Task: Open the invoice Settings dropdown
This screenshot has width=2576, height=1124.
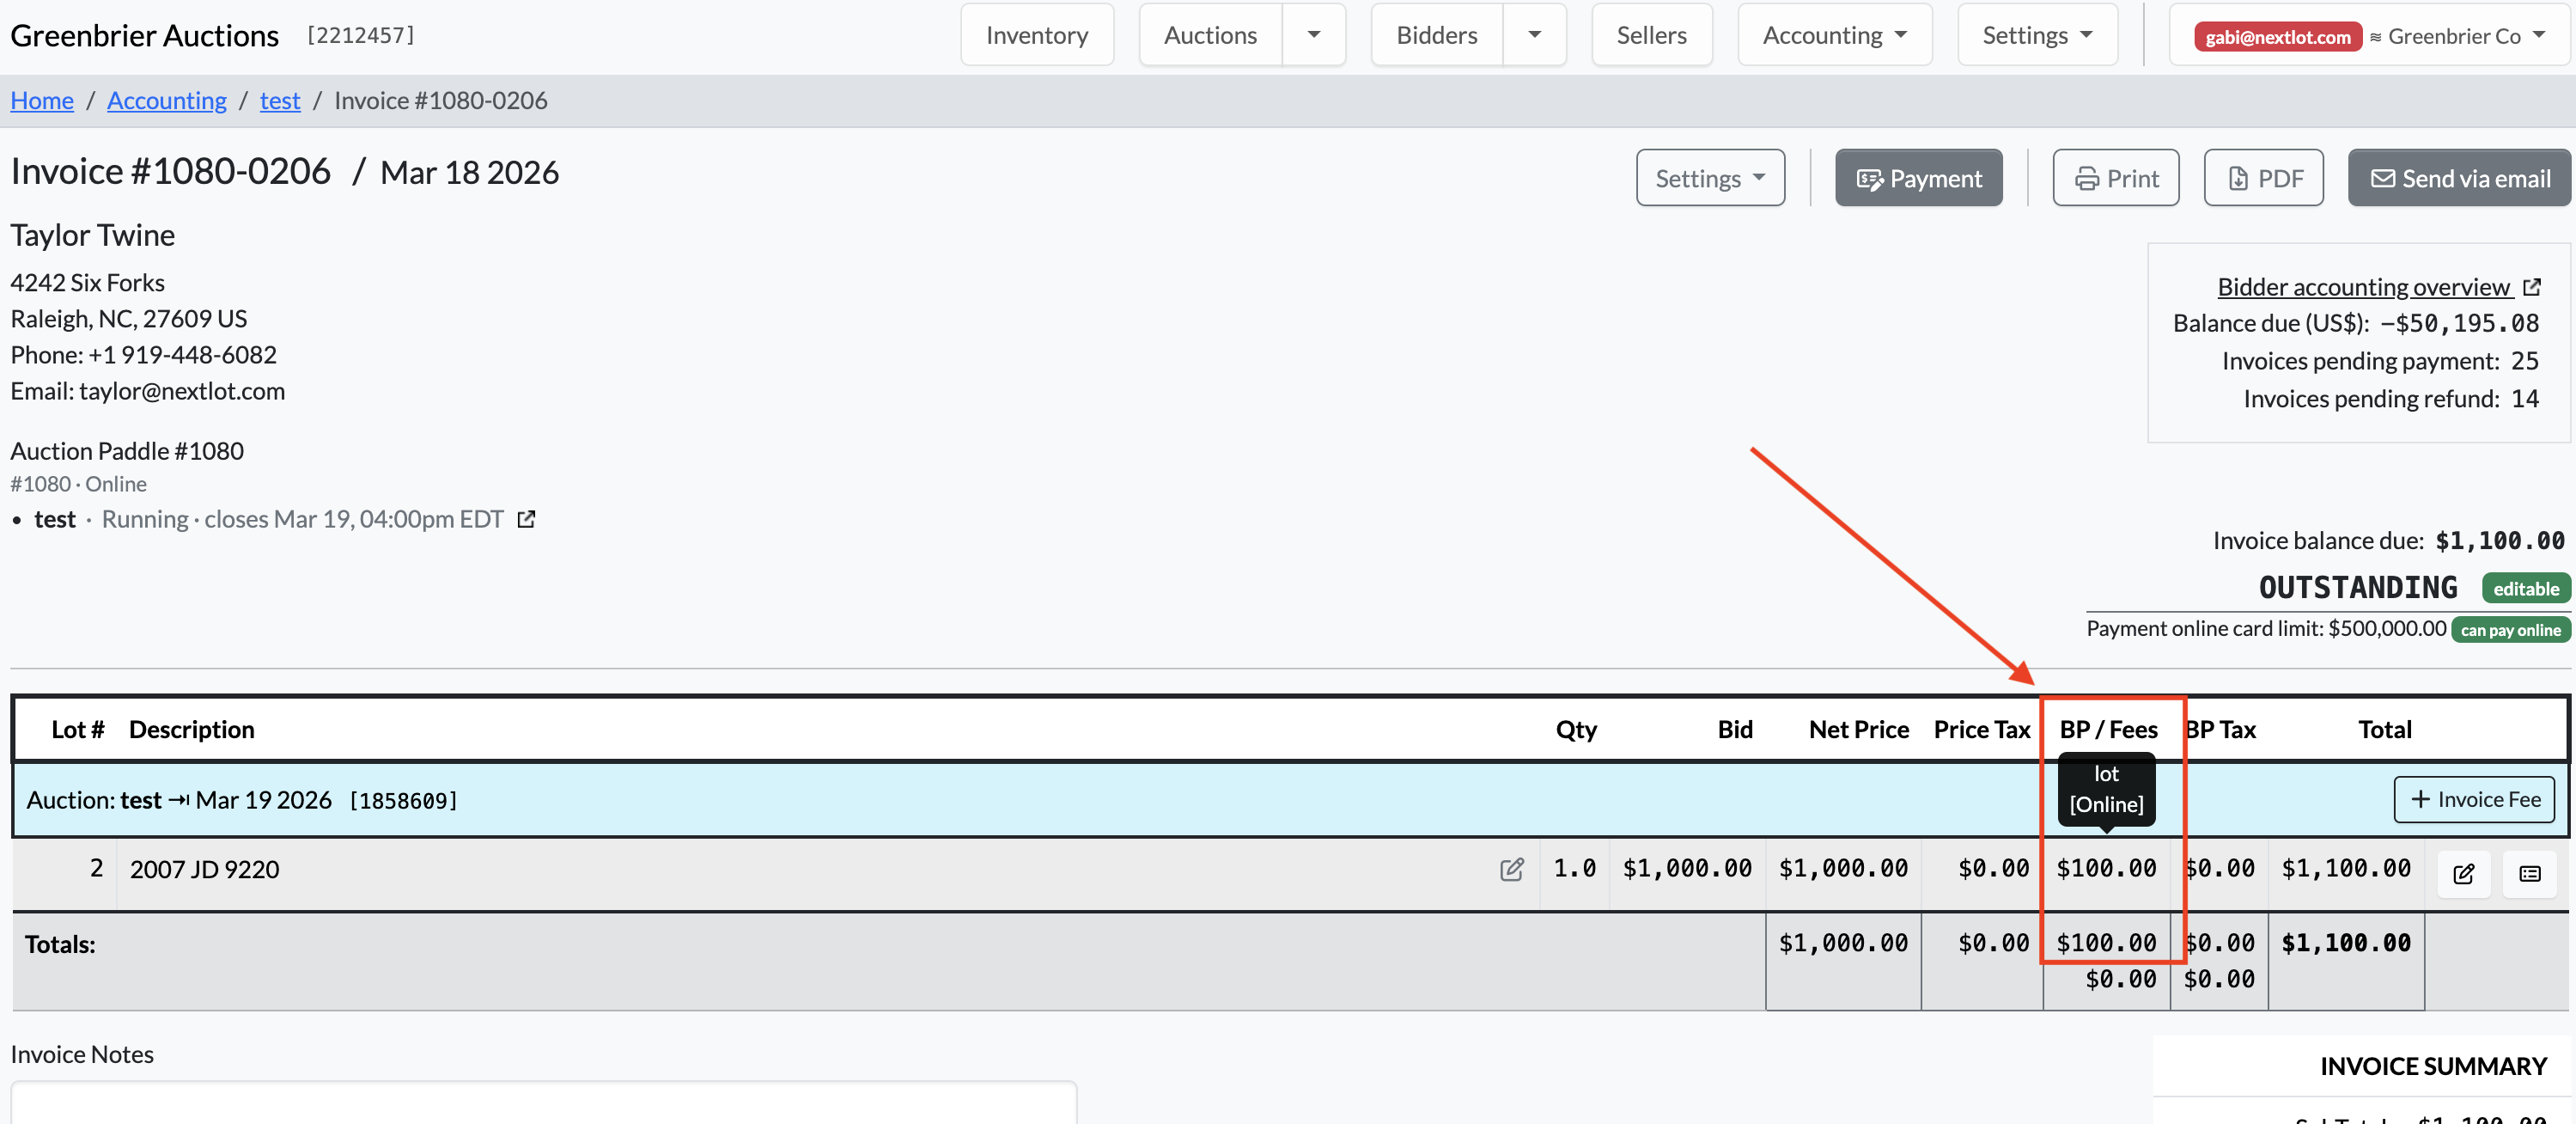Action: tap(1709, 178)
